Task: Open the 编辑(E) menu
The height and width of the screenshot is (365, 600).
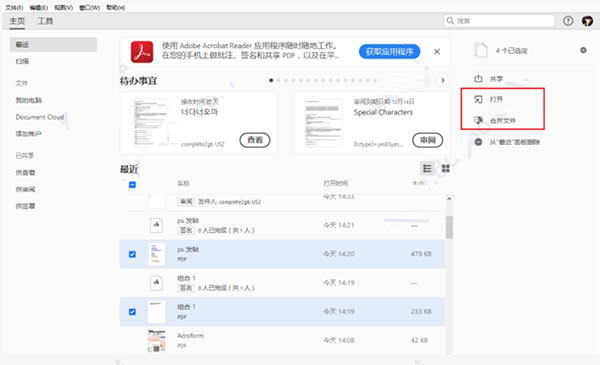Action: 38,7
